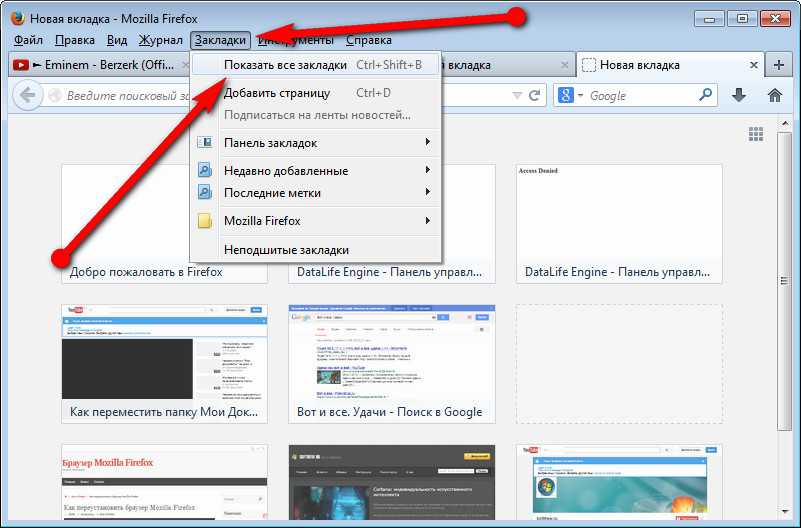Open the Браузер Mozilla Firefox tile
The width and height of the screenshot is (801, 528).
coord(164,482)
